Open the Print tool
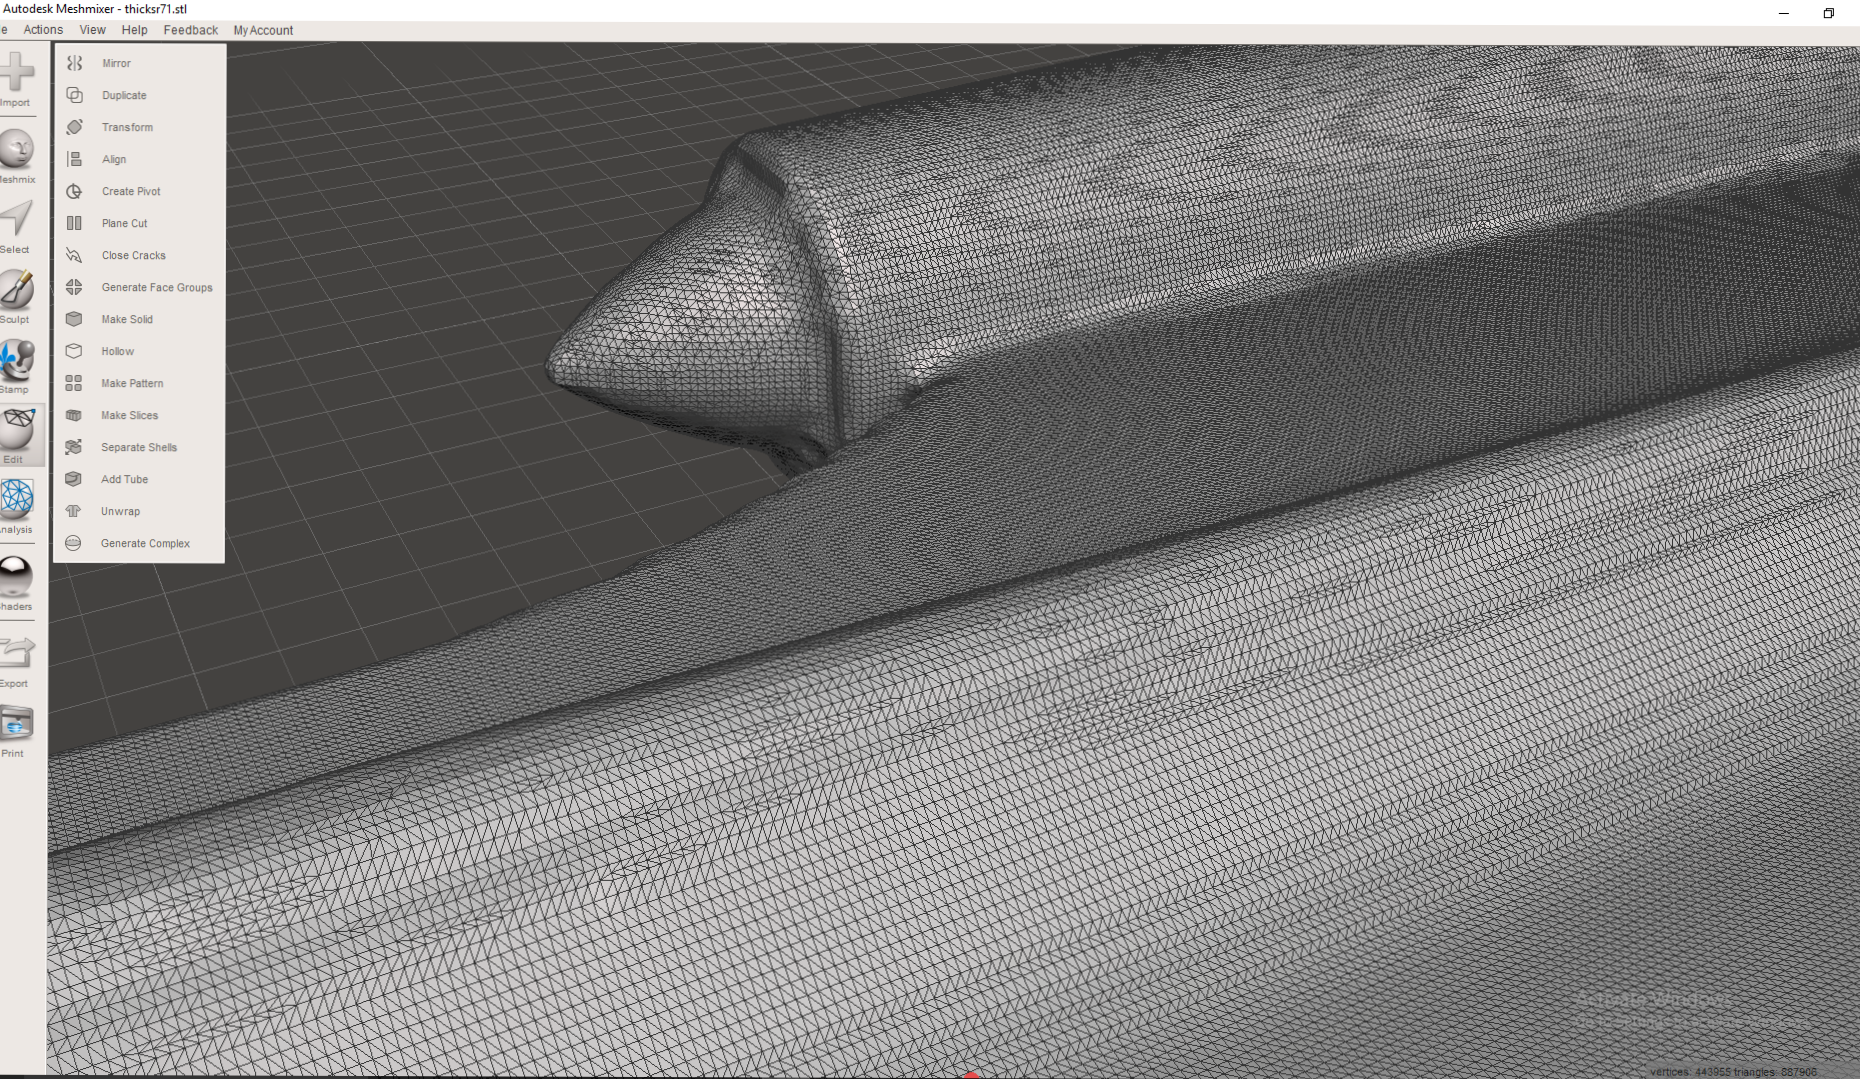This screenshot has height=1079, width=1860. [17, 730]
